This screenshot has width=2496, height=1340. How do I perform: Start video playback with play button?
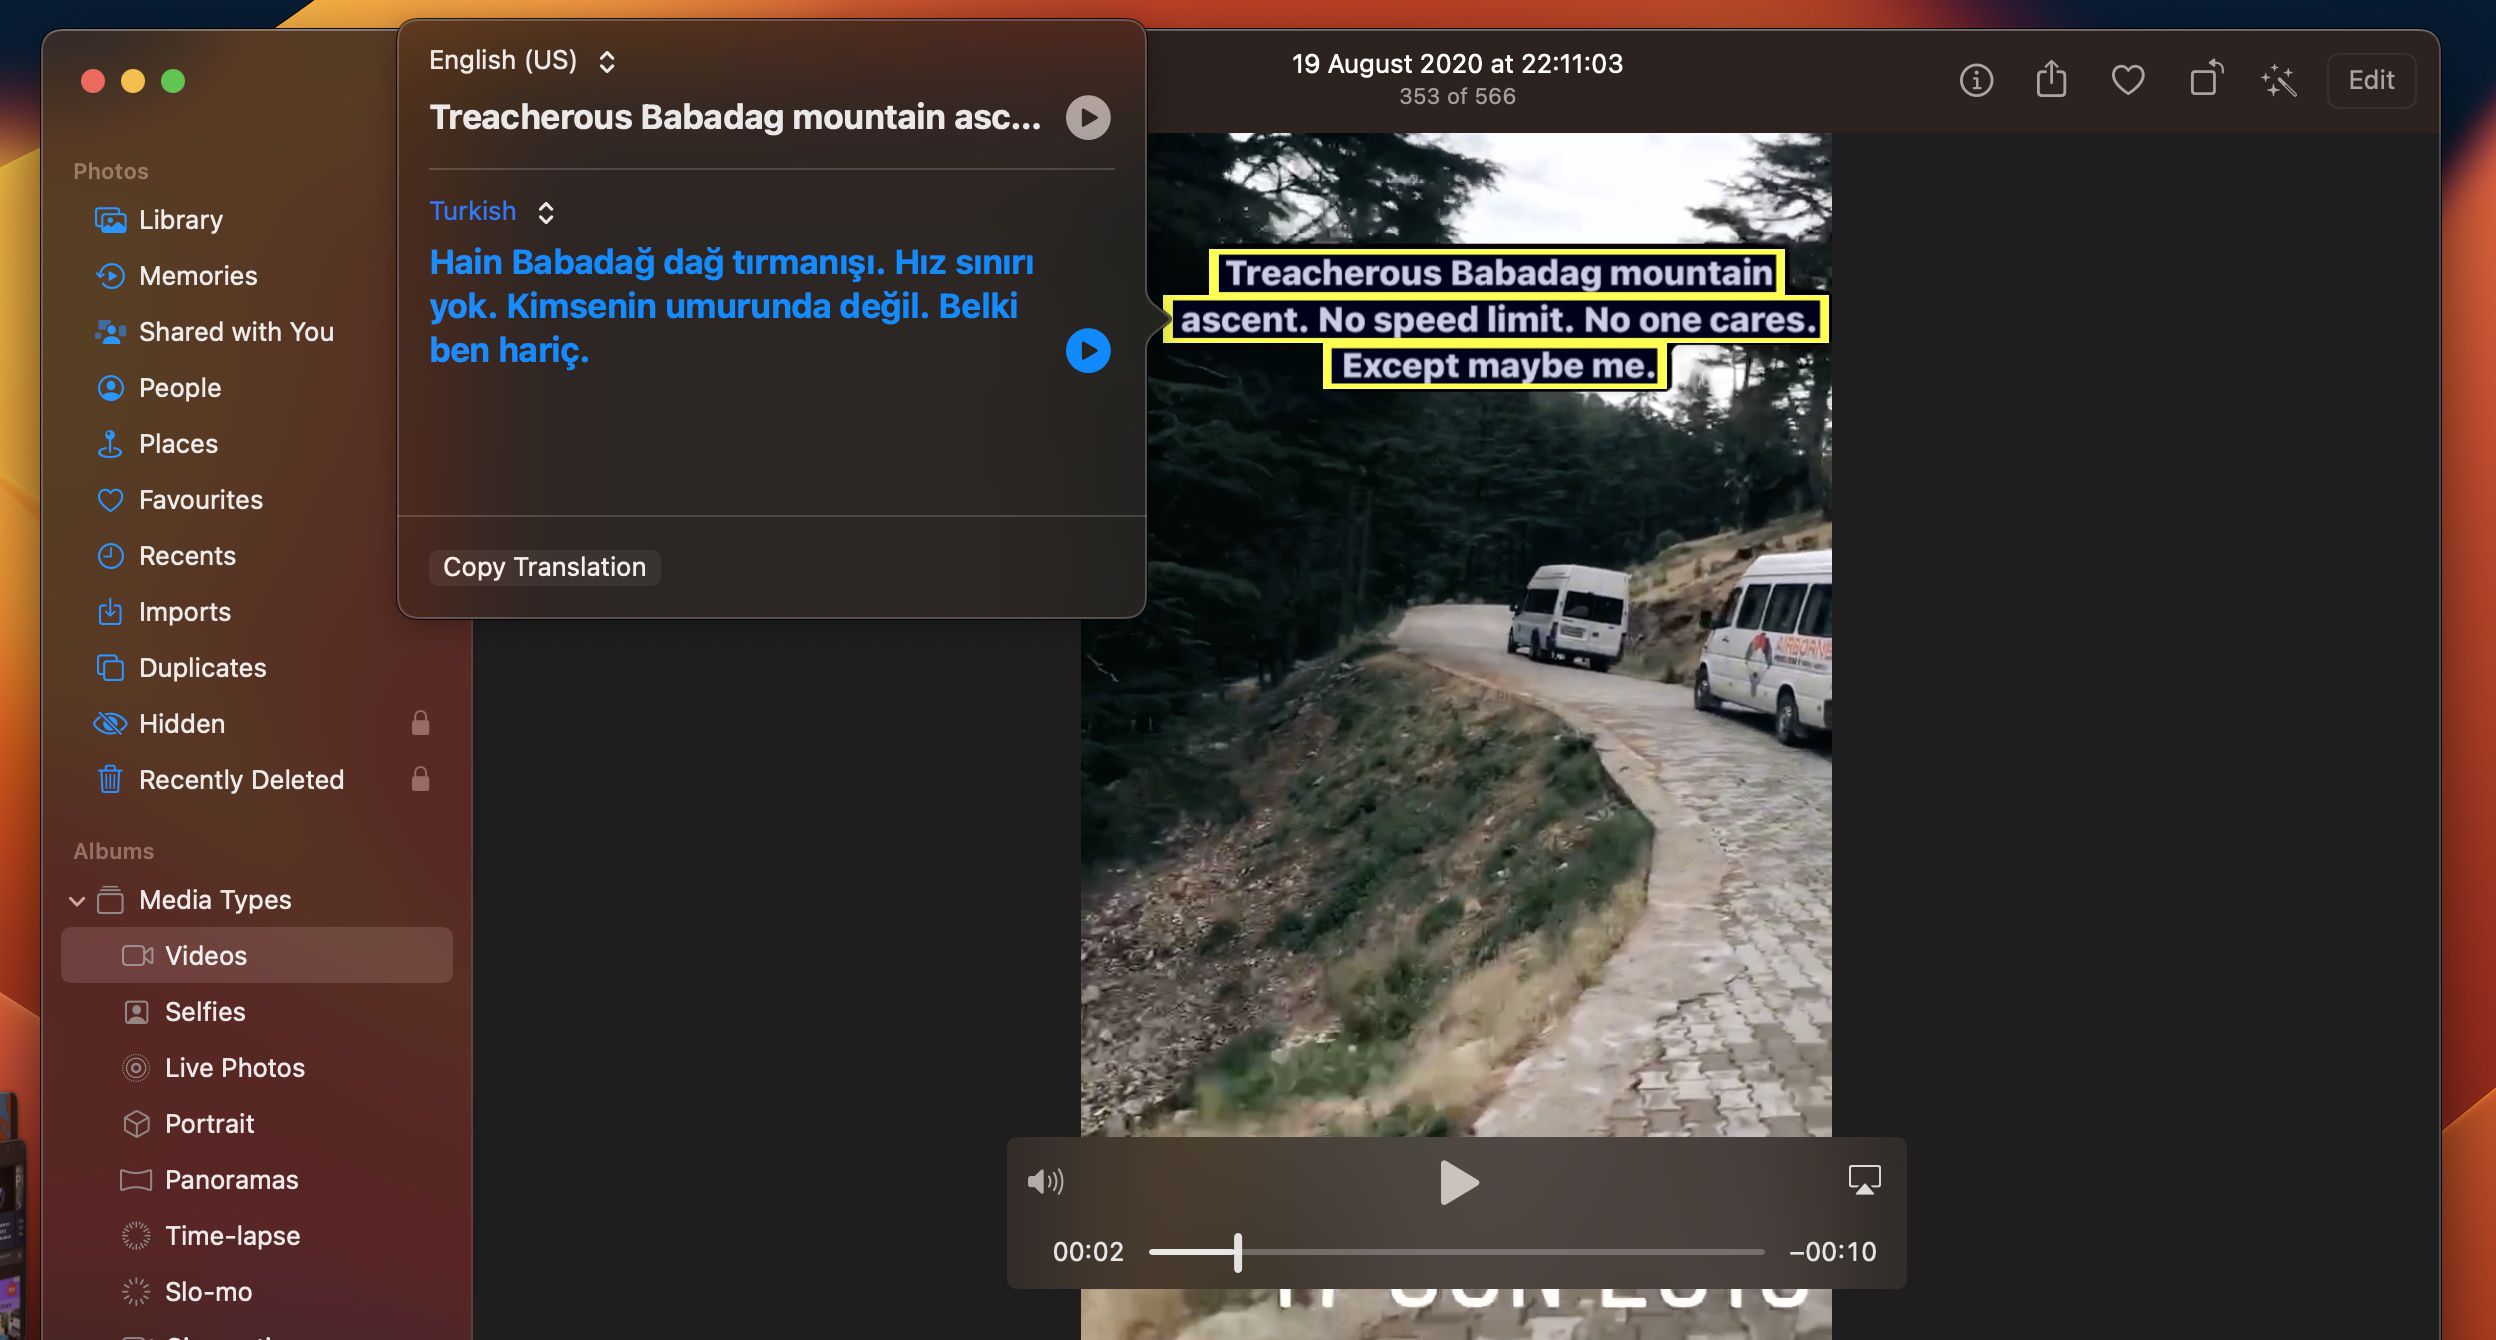[x=1458, y=1183]
